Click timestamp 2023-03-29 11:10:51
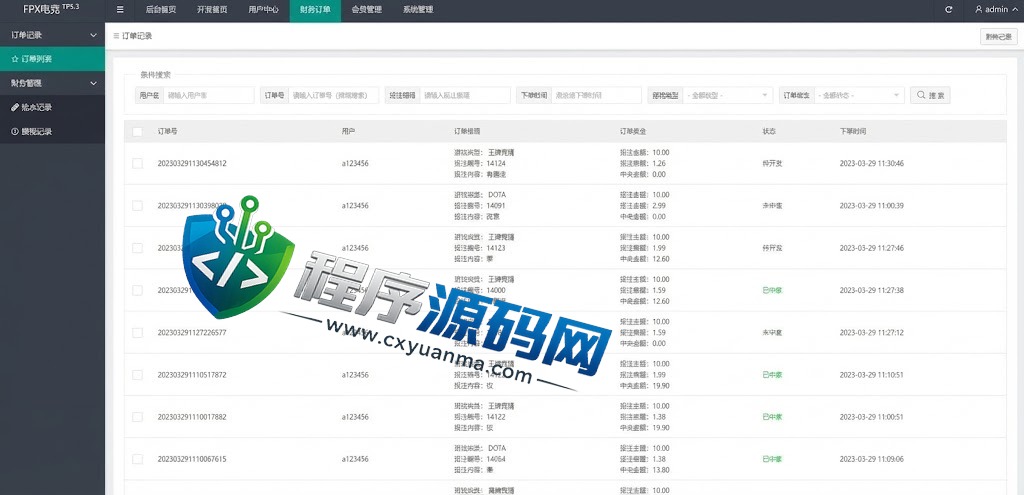This screenshot has width=1024, height=495. click(872, 375)
